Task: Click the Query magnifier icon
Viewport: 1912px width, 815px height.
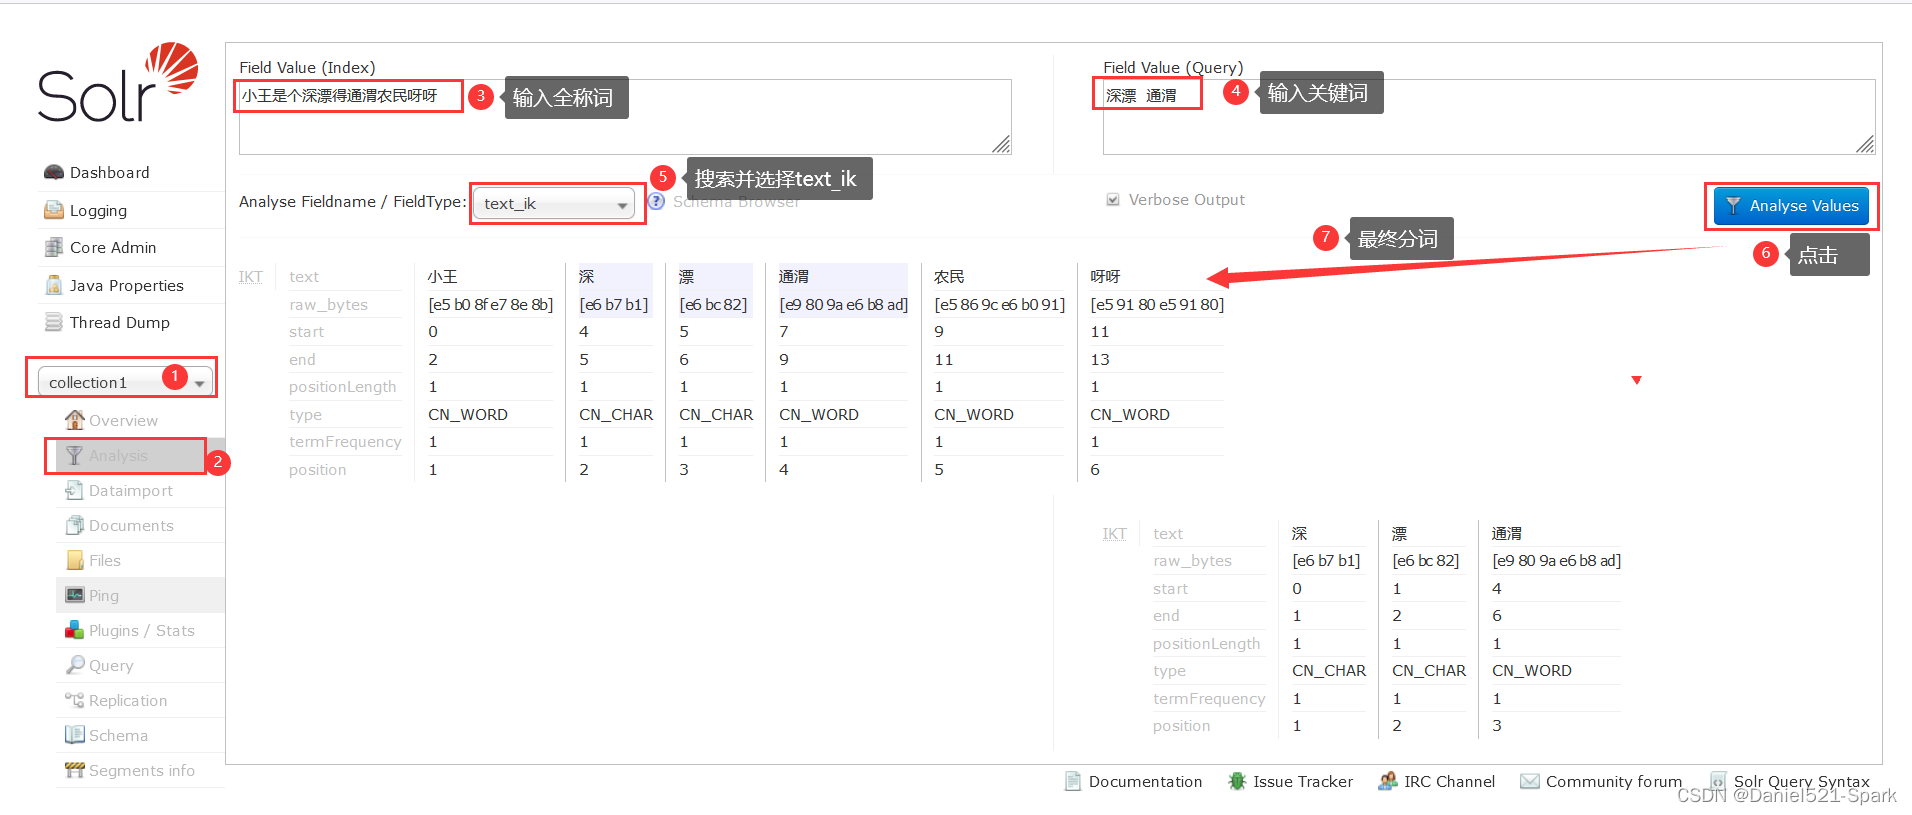Action: [74, 665]
